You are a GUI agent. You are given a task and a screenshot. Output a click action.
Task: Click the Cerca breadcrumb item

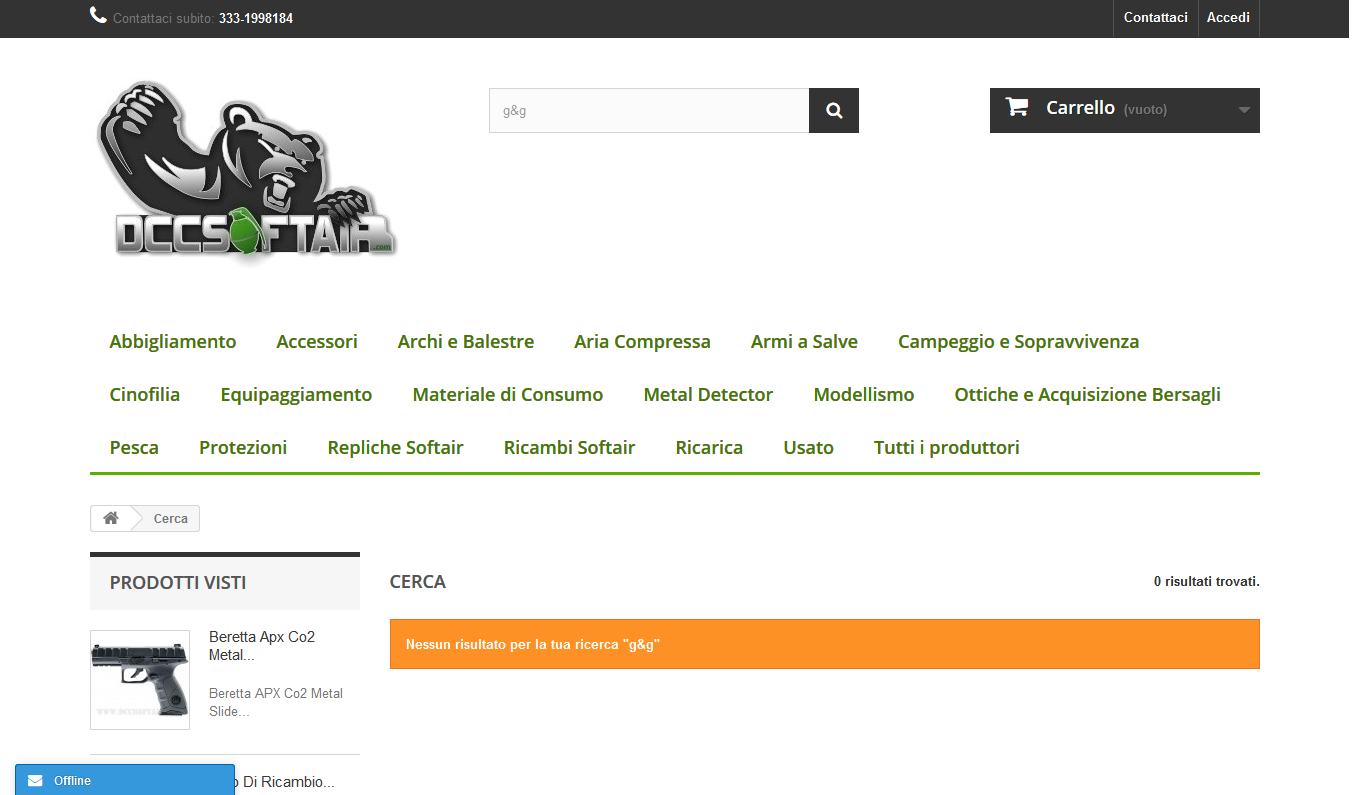pos(170,518)
